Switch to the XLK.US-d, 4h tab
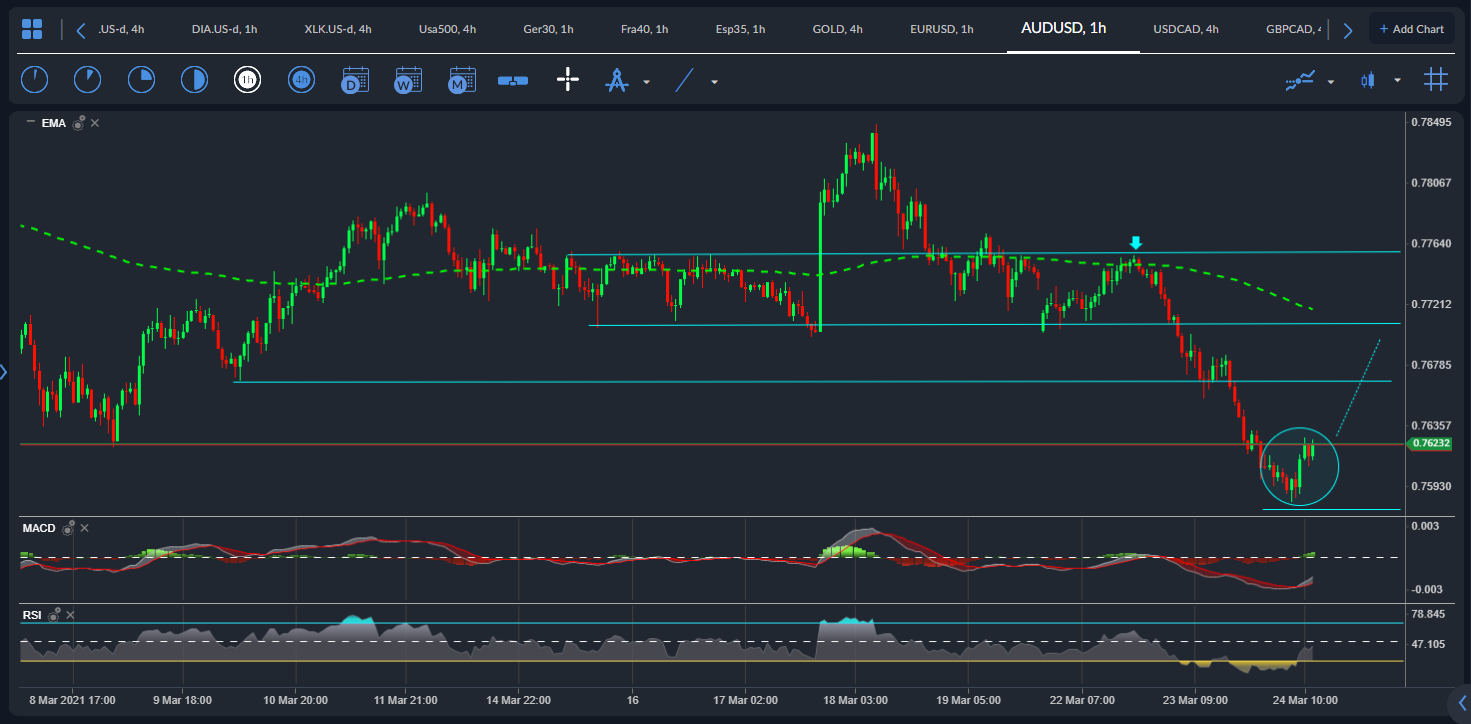Screen dimensions: 1471x724 point(338,29)
